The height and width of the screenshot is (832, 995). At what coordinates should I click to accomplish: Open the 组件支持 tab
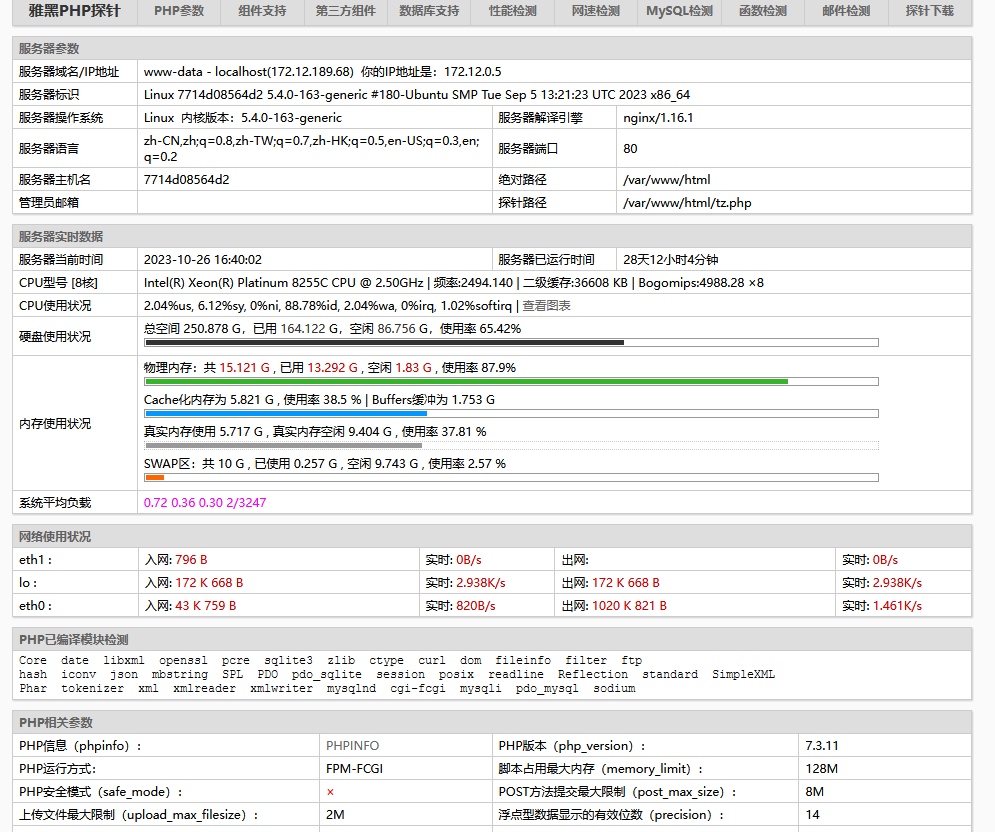[262, 11]
